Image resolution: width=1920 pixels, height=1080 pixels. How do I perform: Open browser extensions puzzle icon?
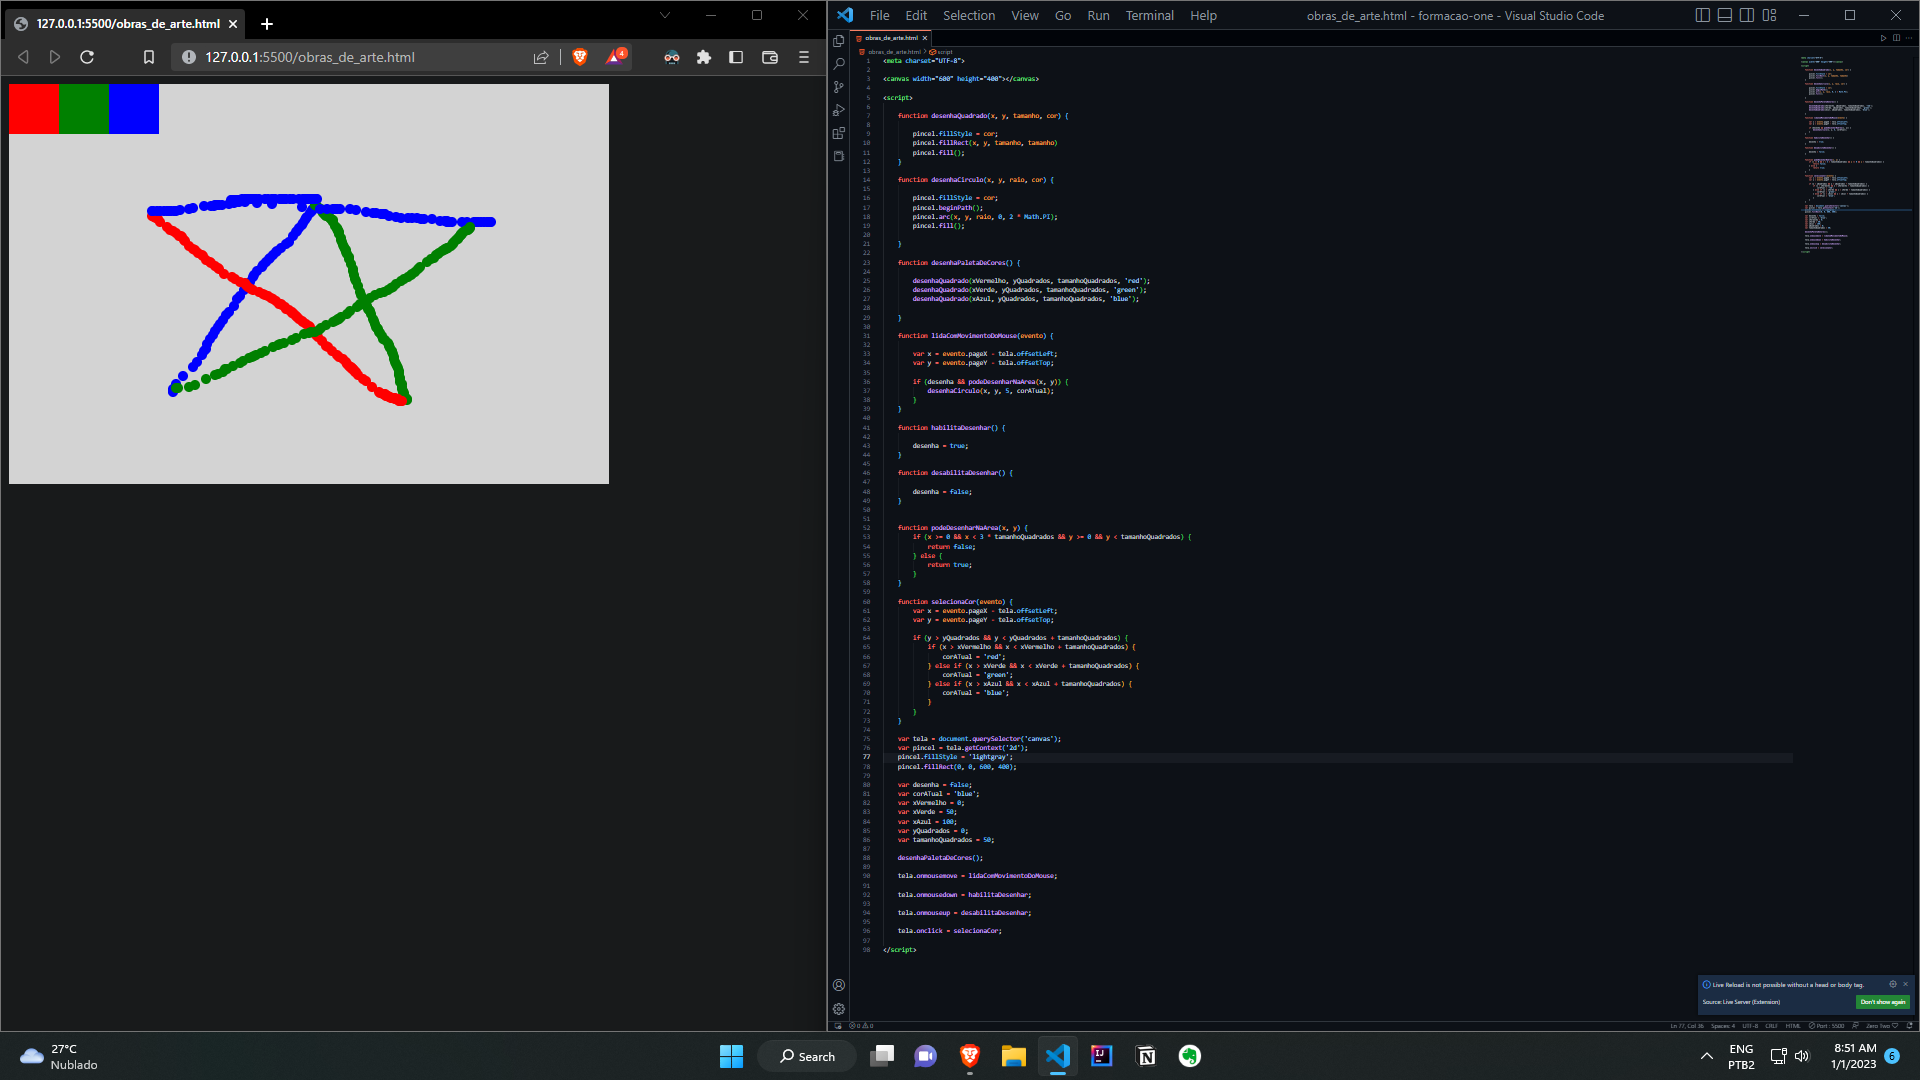click(x=704, y=57)
